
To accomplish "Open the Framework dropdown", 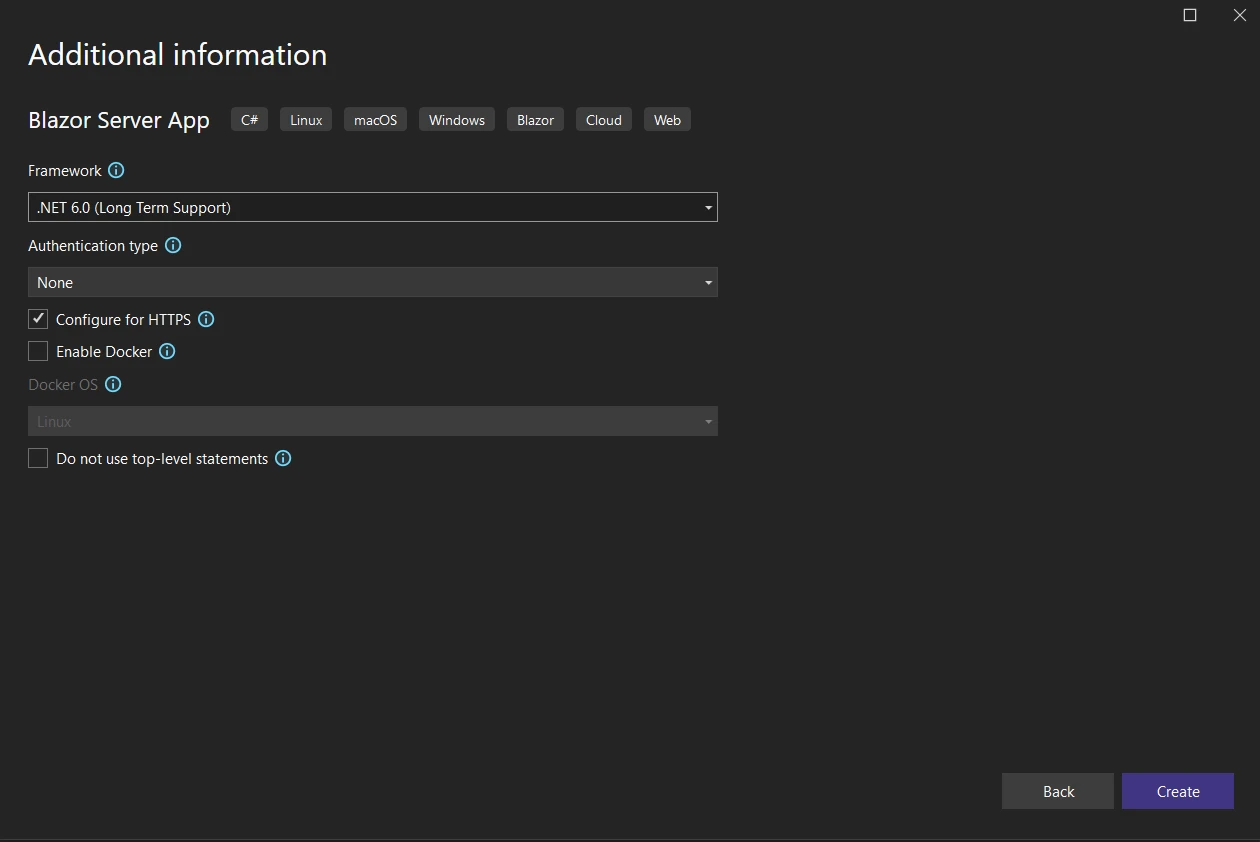I will click(x=372, y=208).
